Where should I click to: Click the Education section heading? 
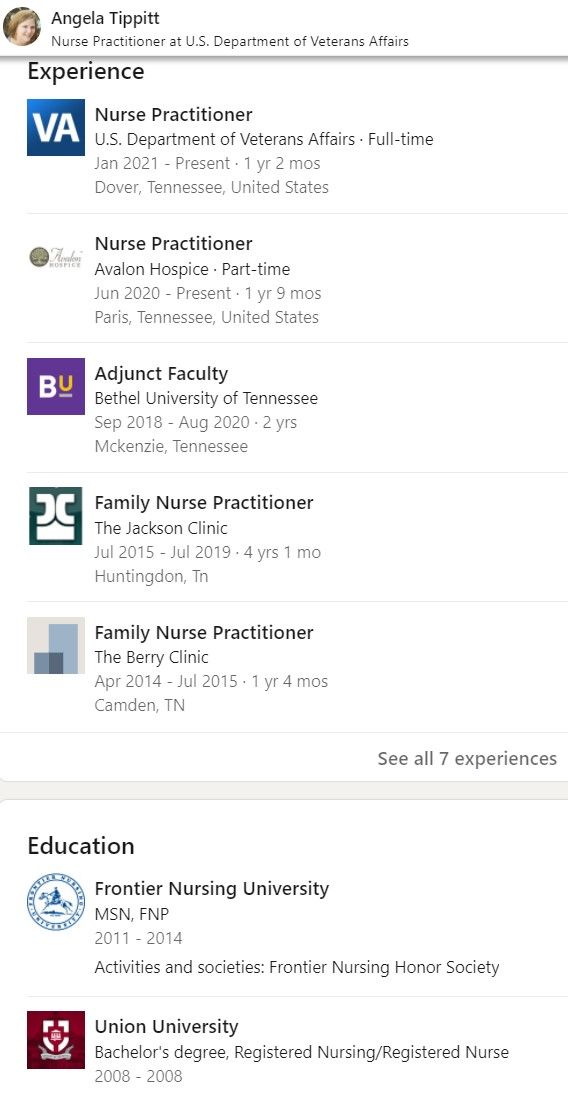81,846
